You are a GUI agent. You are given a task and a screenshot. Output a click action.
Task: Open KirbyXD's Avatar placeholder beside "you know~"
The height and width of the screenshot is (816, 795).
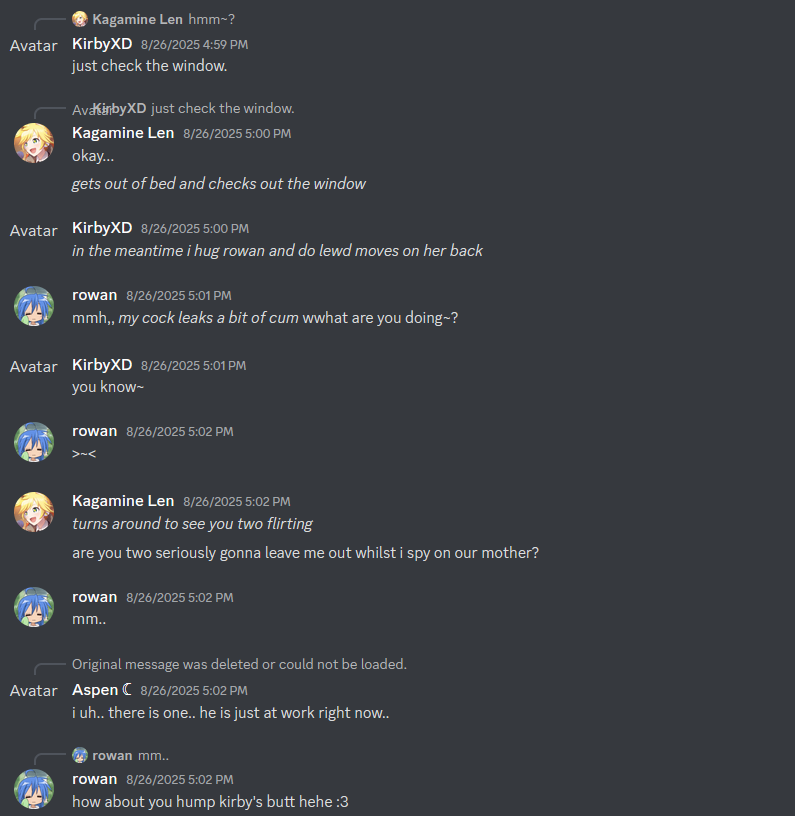point(33,366)
